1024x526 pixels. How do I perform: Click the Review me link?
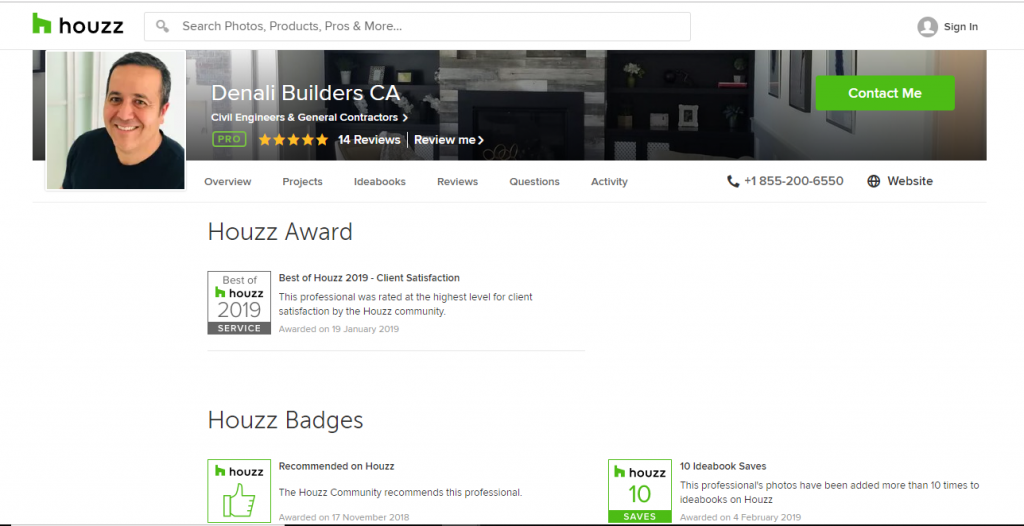[445, 140]
